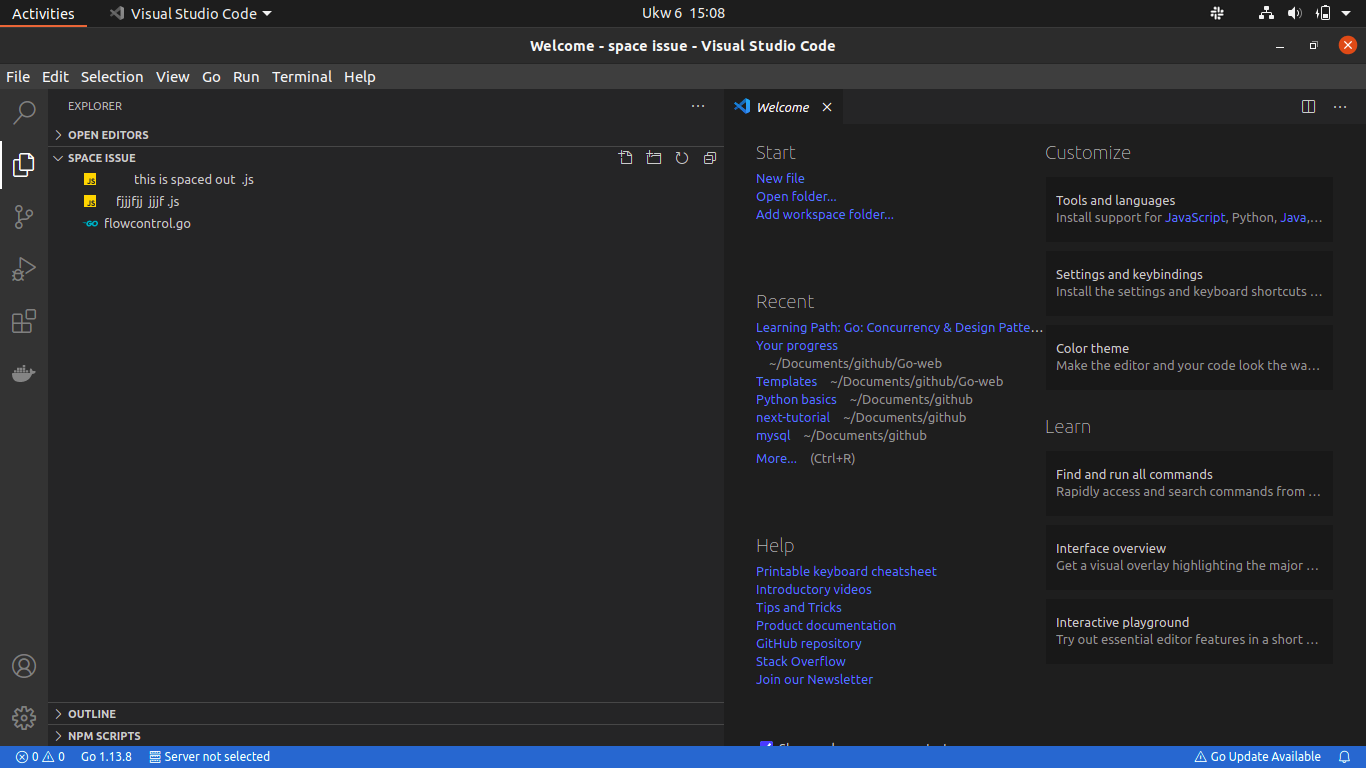
Task: Open the Docker sidebar view
Action: click(23, 373)
